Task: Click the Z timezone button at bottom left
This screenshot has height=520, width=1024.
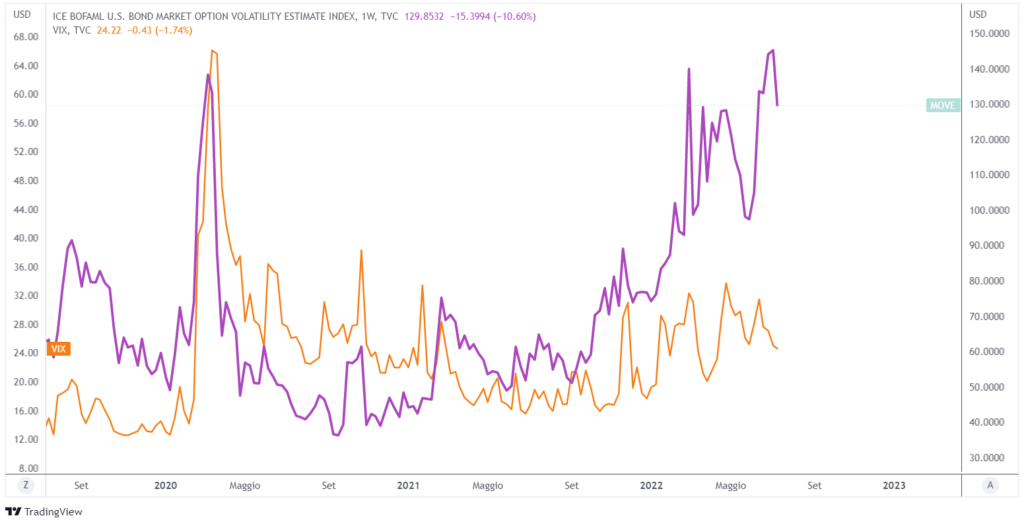Action: (26, 485)
